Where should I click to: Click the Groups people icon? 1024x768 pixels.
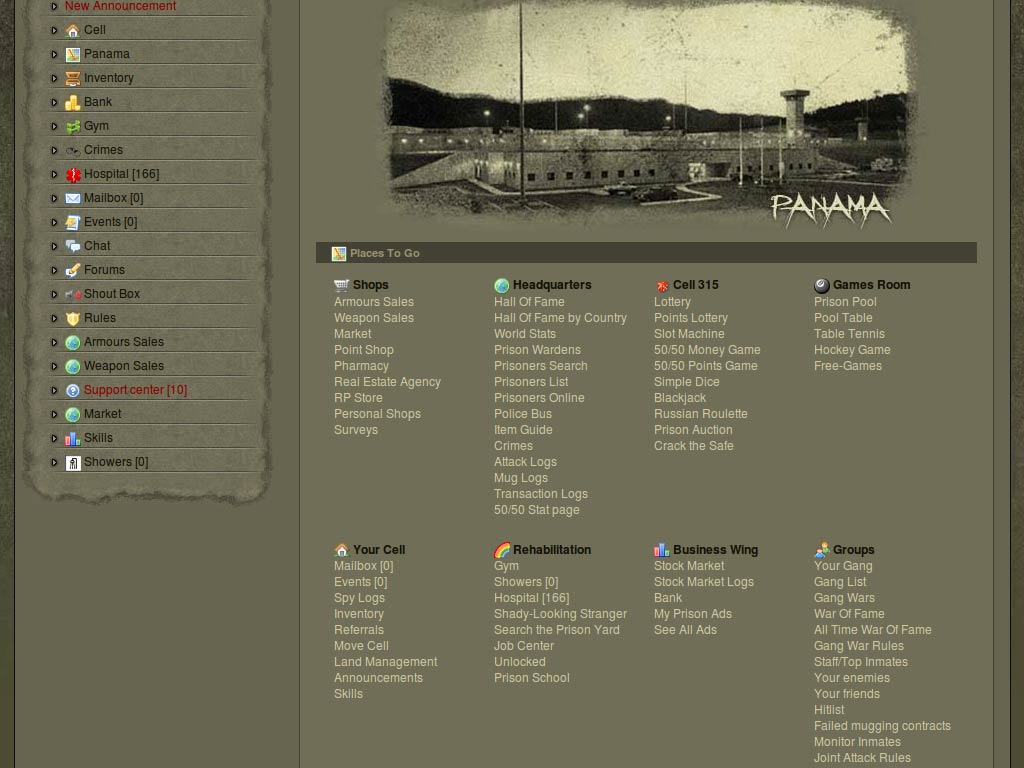822,550
